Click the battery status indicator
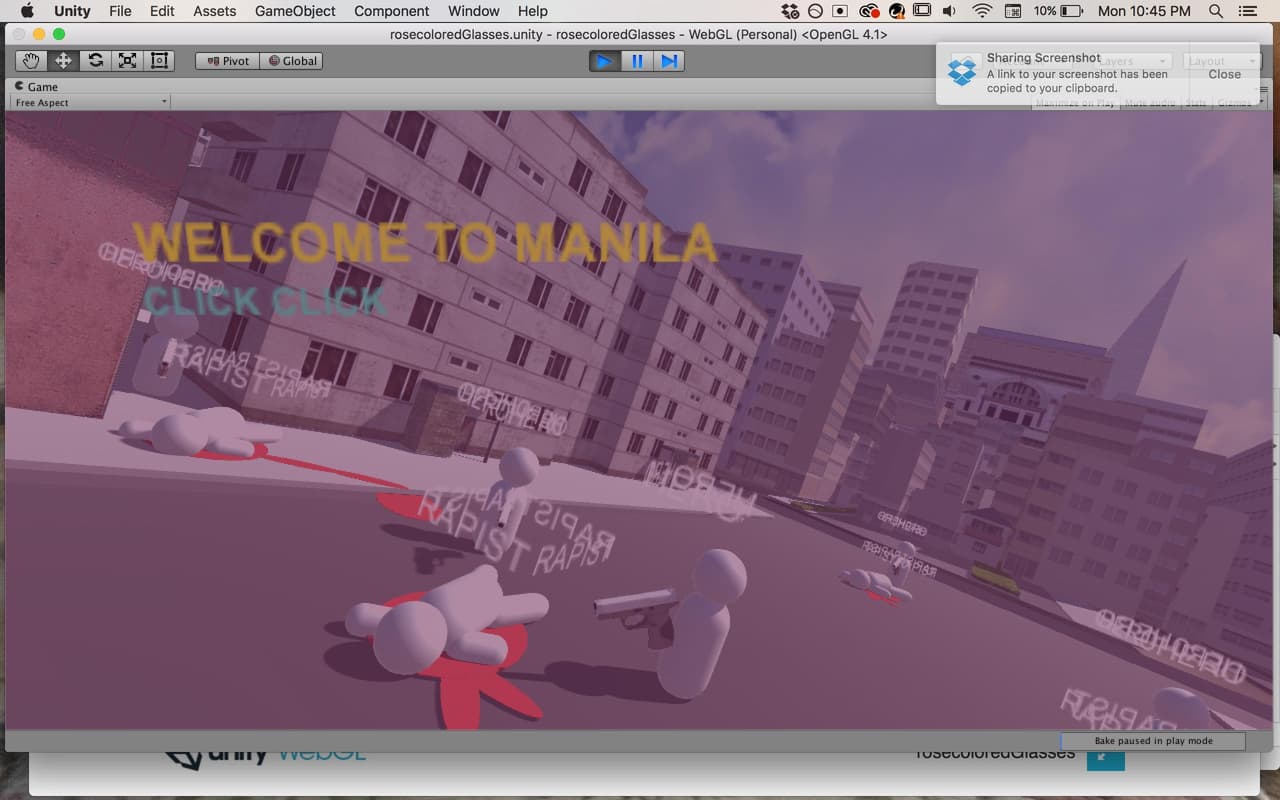 pyautogui.click(x=1058, y=11)
